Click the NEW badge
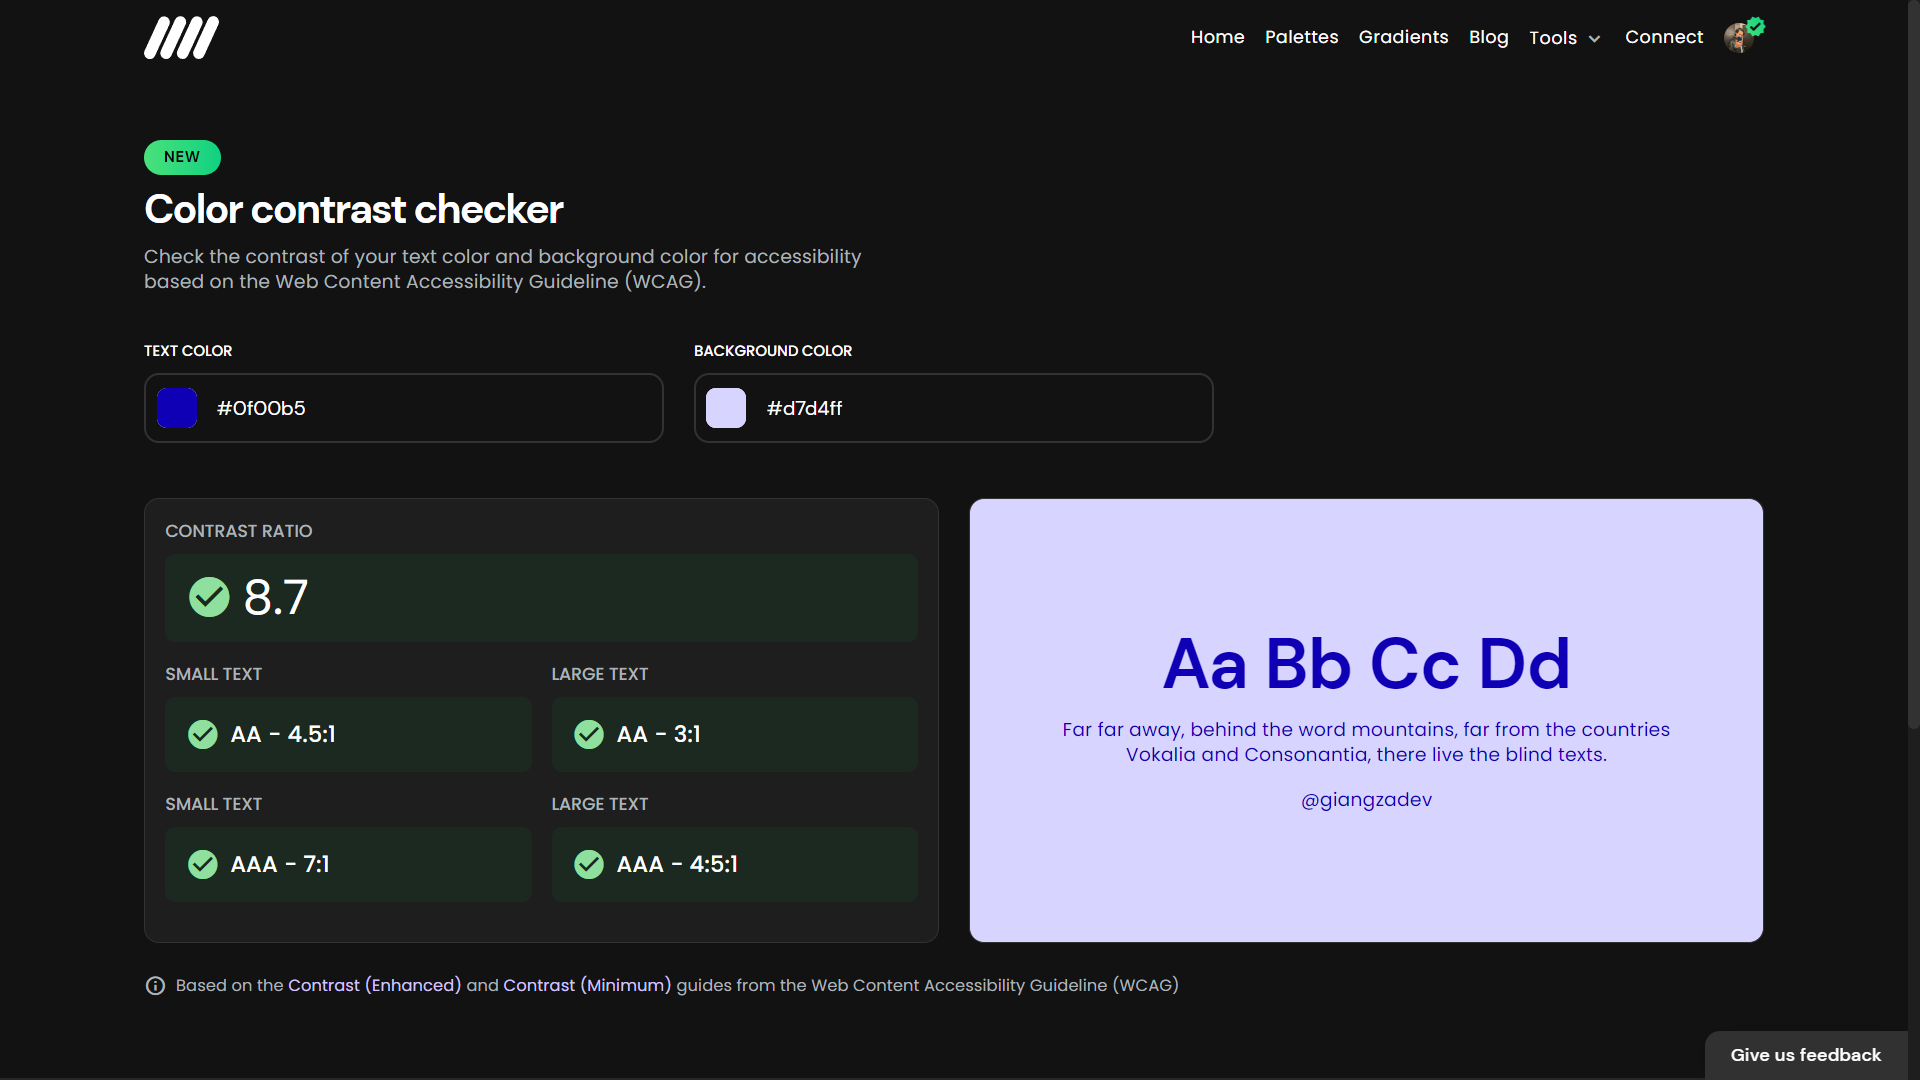 182,157
